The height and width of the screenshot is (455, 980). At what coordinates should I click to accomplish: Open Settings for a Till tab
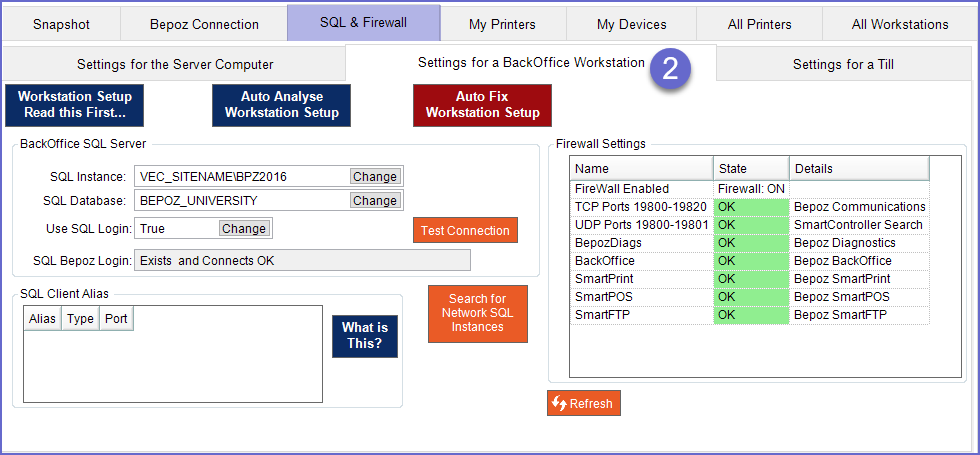843,64
